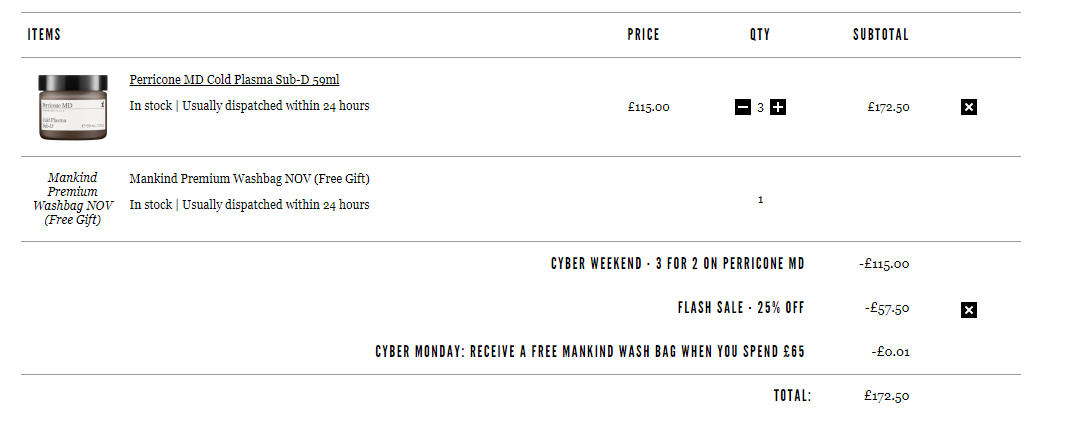This screenshot has height=434, width=1071.
Task: Remove the Flash Sale 25% off discount
Action: coord(969,310)
